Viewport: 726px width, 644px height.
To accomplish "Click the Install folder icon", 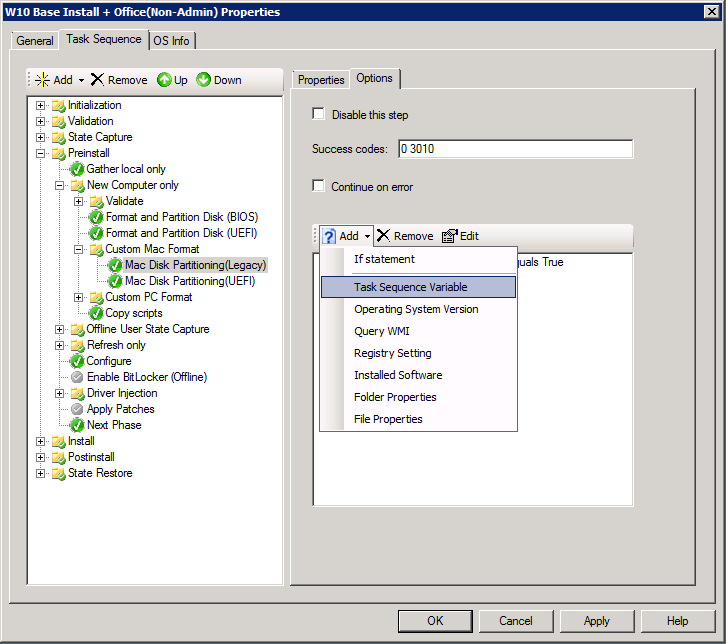I will coord(59,442).
